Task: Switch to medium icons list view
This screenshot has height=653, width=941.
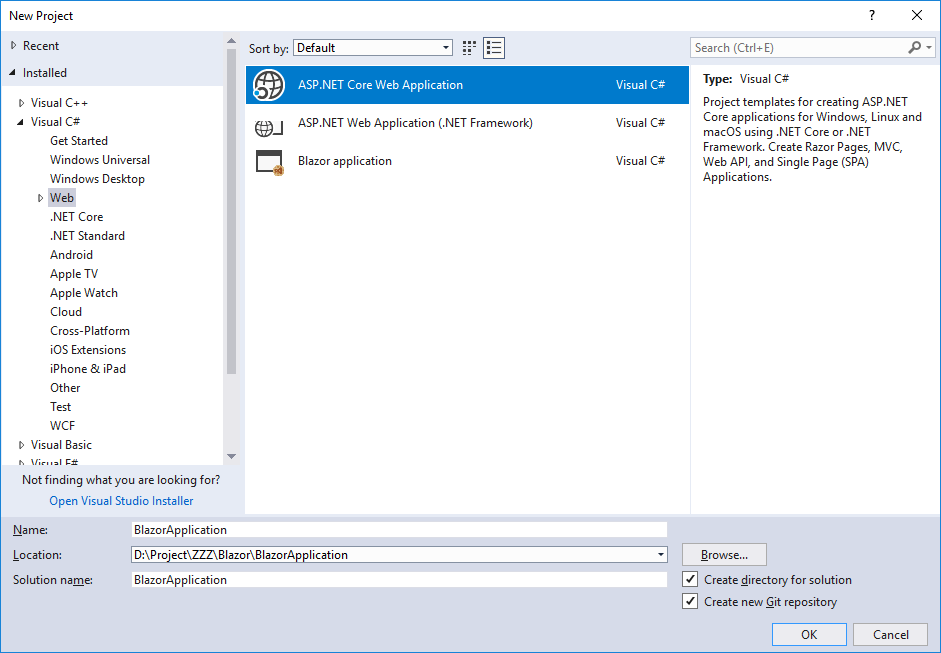Action: pyautogui.click(x=494, y=48)
